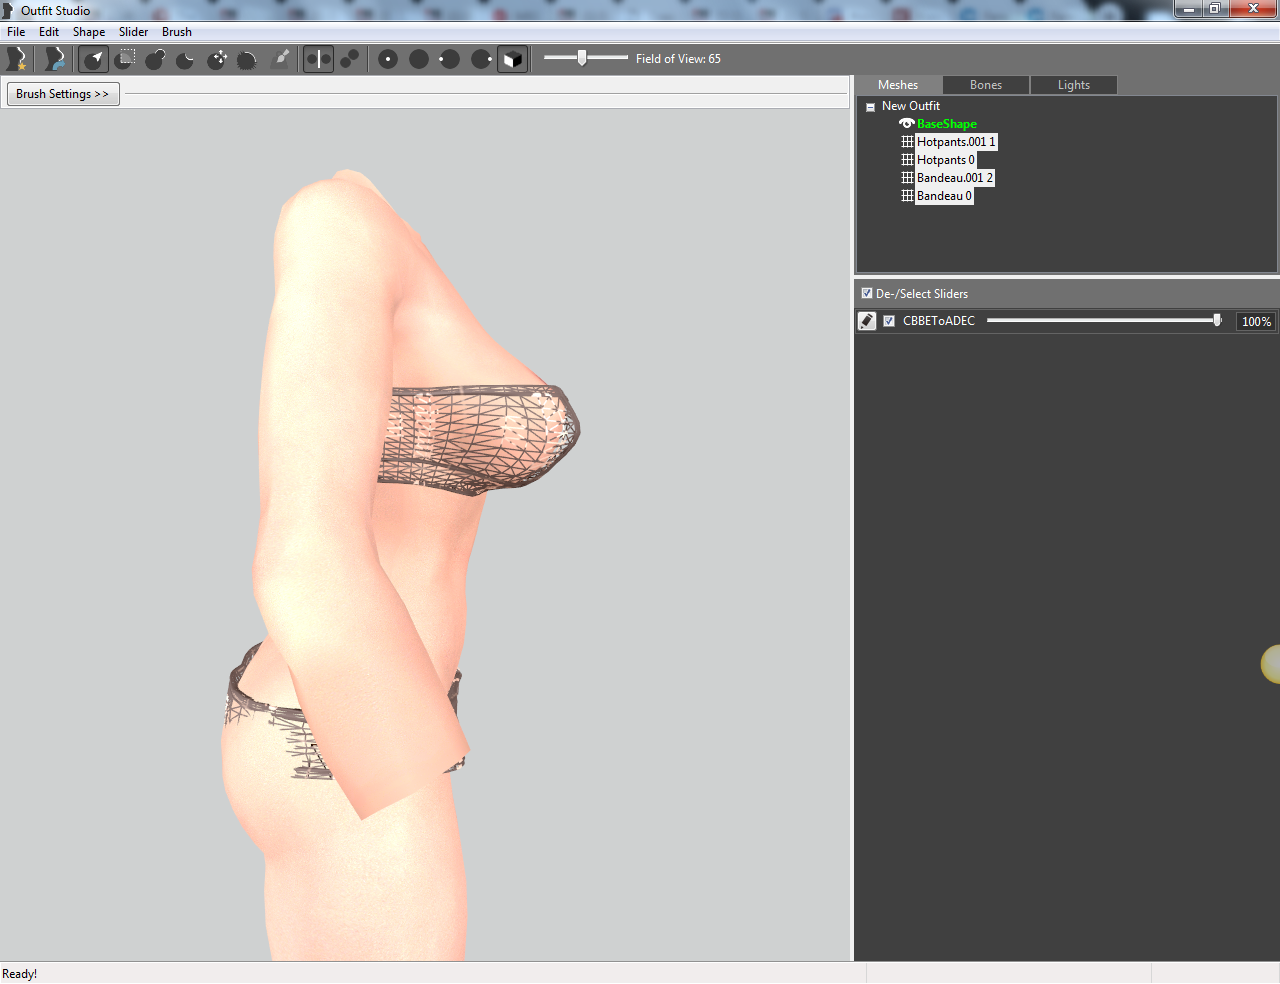The height and width of the screenshot is (984, 1280).
Task: Expand the Brush Settings >> panel
Action: [x=63, y=94]
